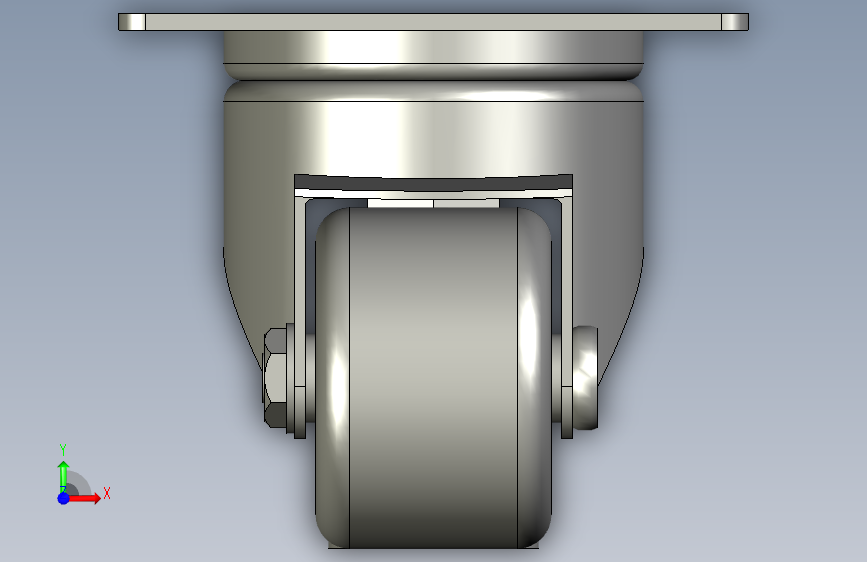Select the hex nut on the axle
The width and height of the screenshot is (867, 562).
pyautogui.click(x=275, y=378)
